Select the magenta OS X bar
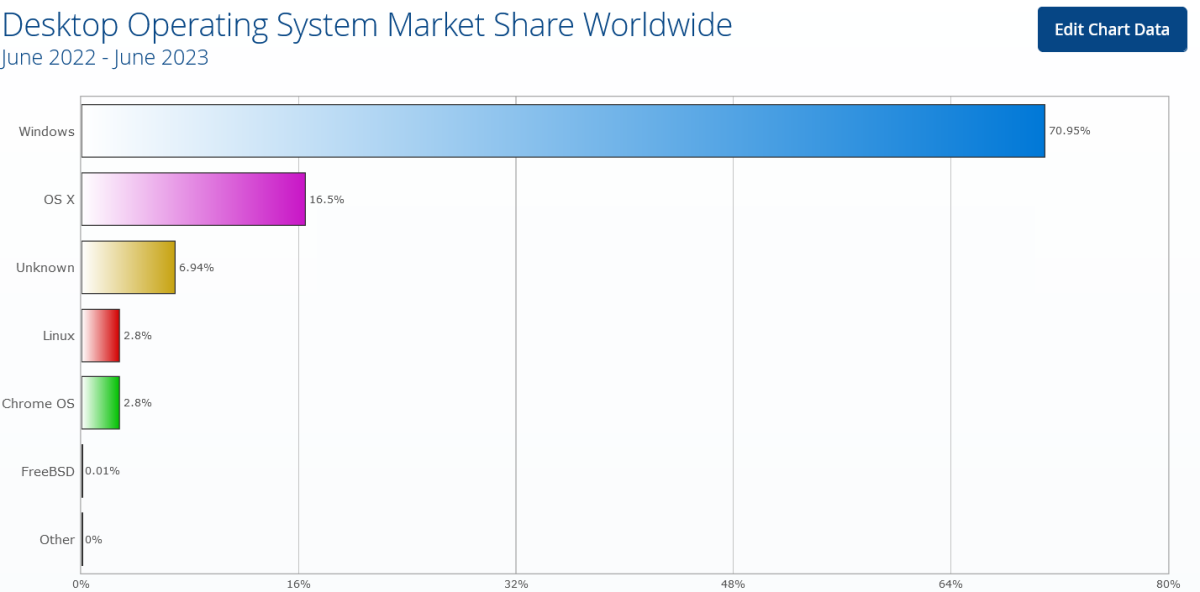The width and height of the screenshot is (1200, 592). coord(193,199)
